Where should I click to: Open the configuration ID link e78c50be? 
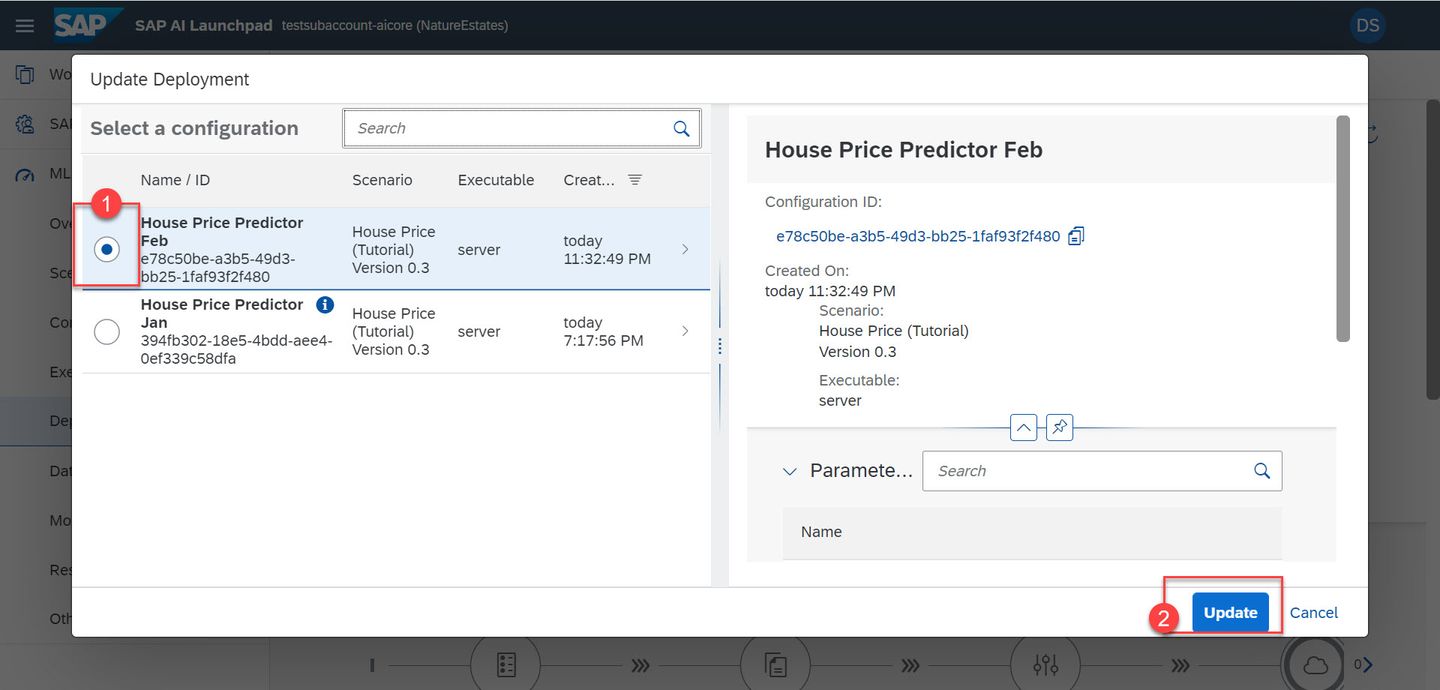[918, 236]
